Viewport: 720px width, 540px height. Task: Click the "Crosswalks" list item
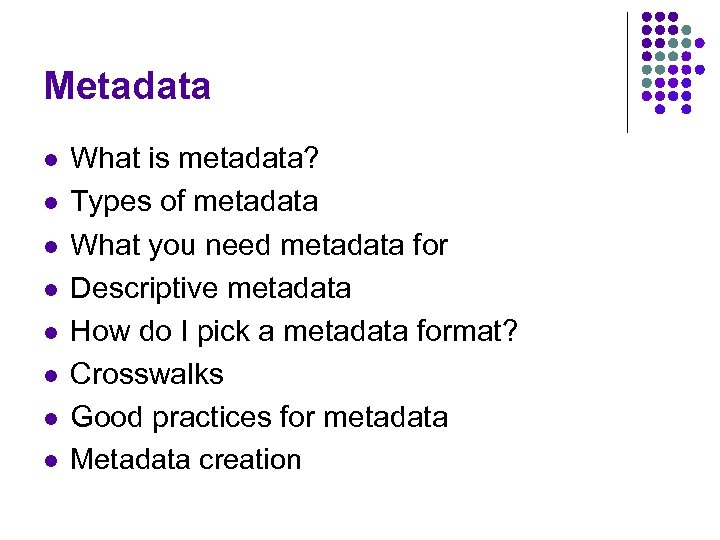[147, 374]
